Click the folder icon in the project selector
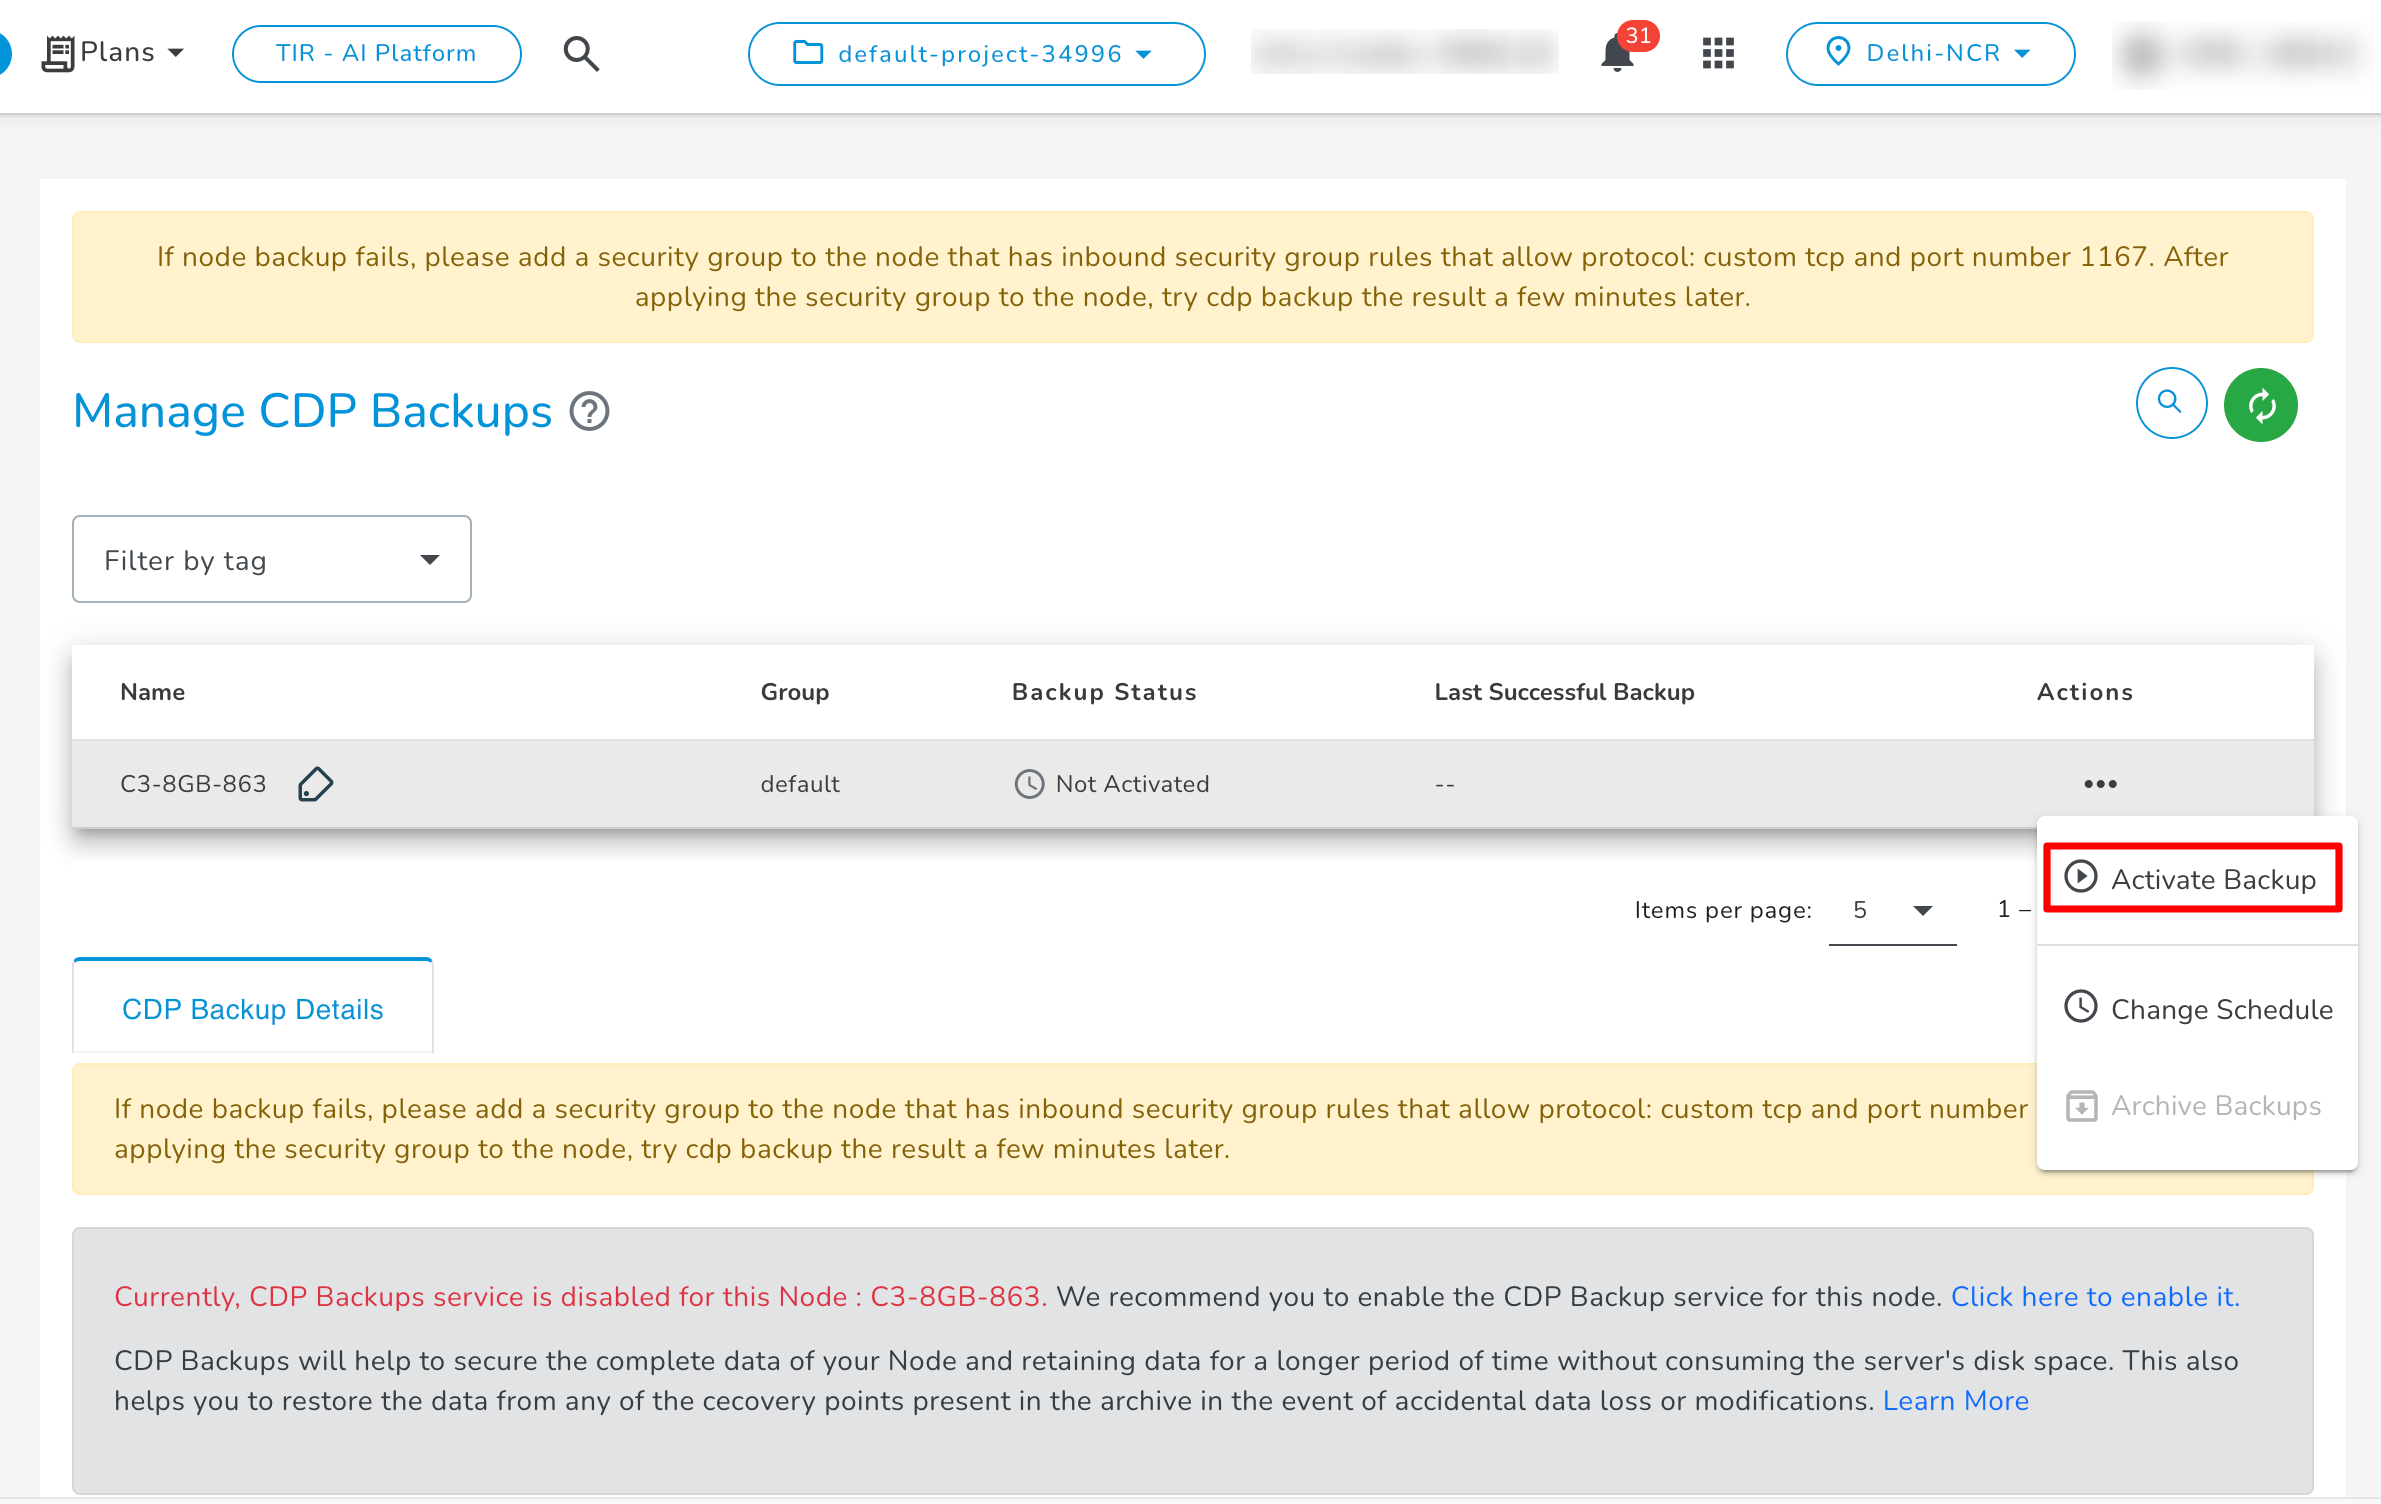This screenshot has height=1504, width=2381. [808, 52]
